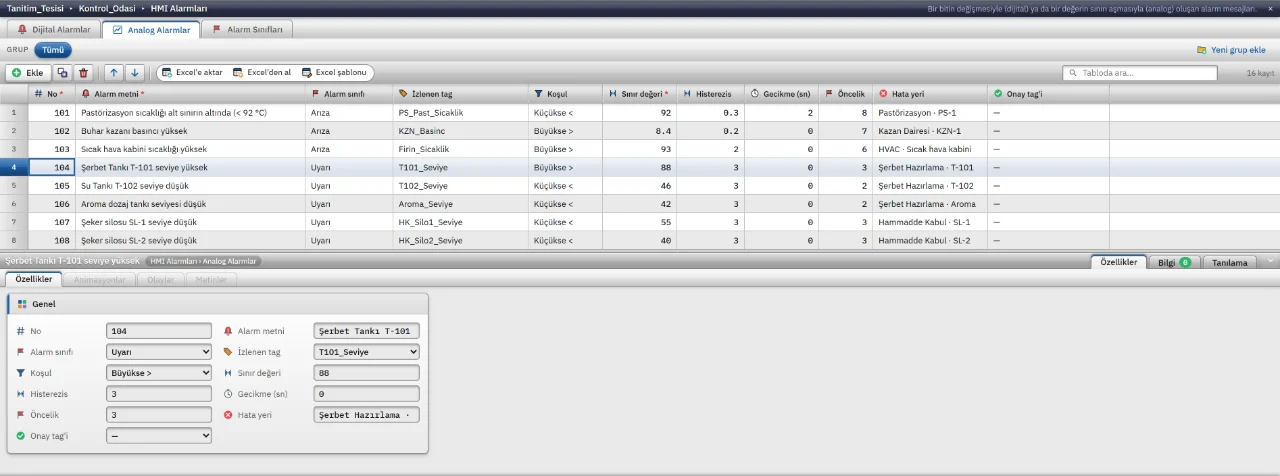Click the Öncelik input field
This screenshot has height=476, width=1280.
[x=159, y=415]
